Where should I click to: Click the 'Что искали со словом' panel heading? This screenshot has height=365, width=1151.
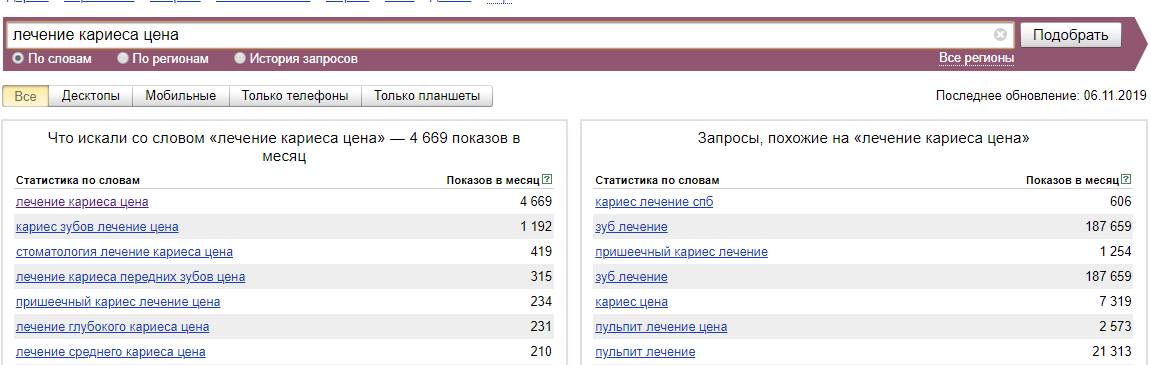pyautogui.click(x=284, y=147)
